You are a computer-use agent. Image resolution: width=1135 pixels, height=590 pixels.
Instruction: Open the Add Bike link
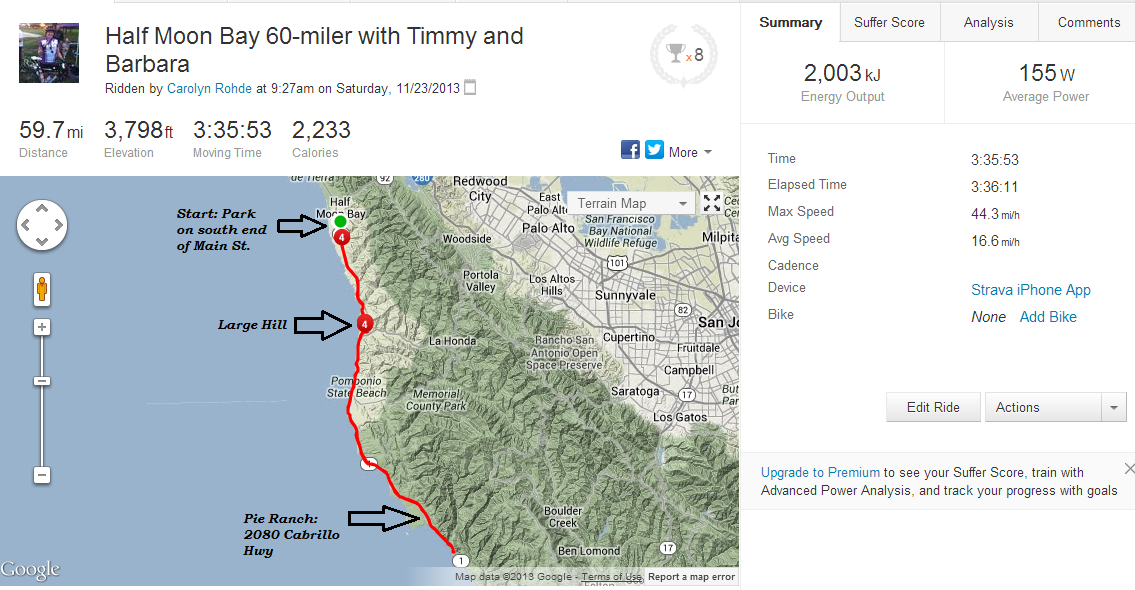(x=1048, y=316)
